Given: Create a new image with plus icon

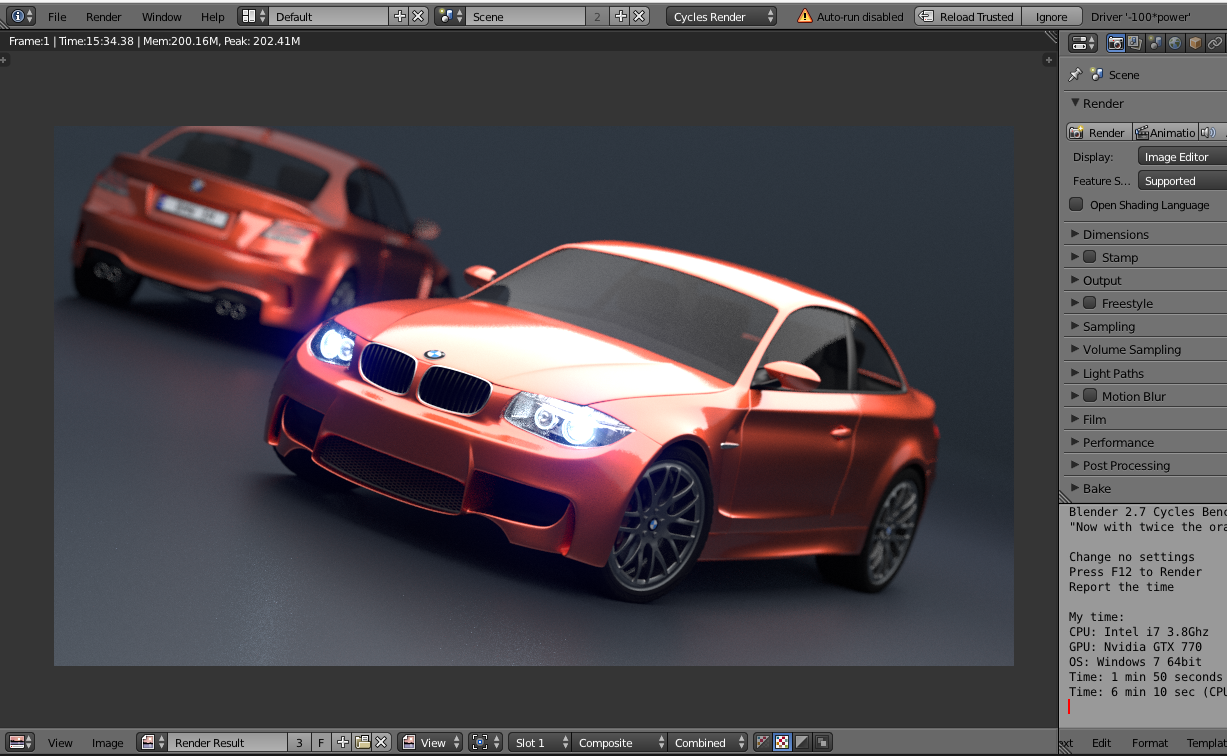Looking at the screenshot, I should coord(343,742).
